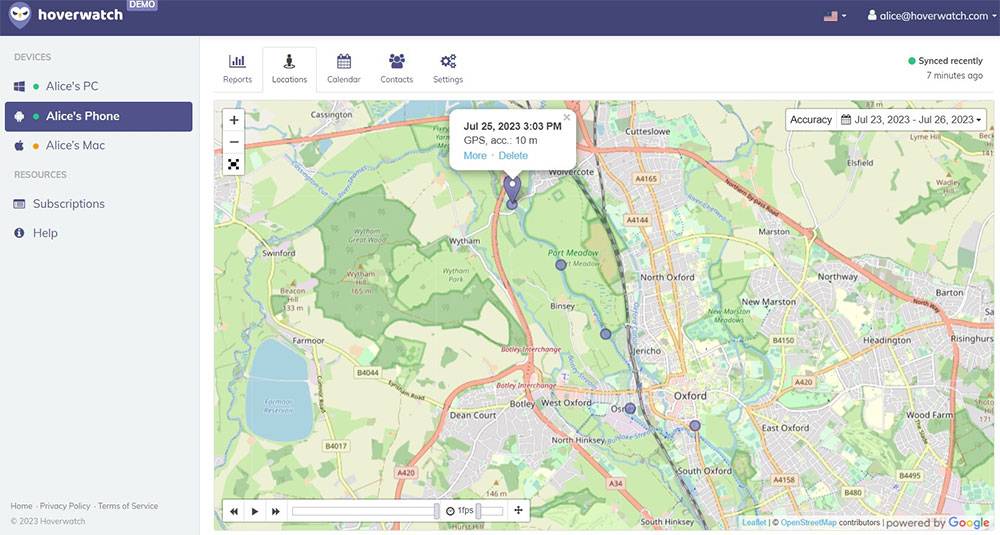Click the Apple icon beside Alice's Mac
The image size is (1000, 535).
pos(19,145)
